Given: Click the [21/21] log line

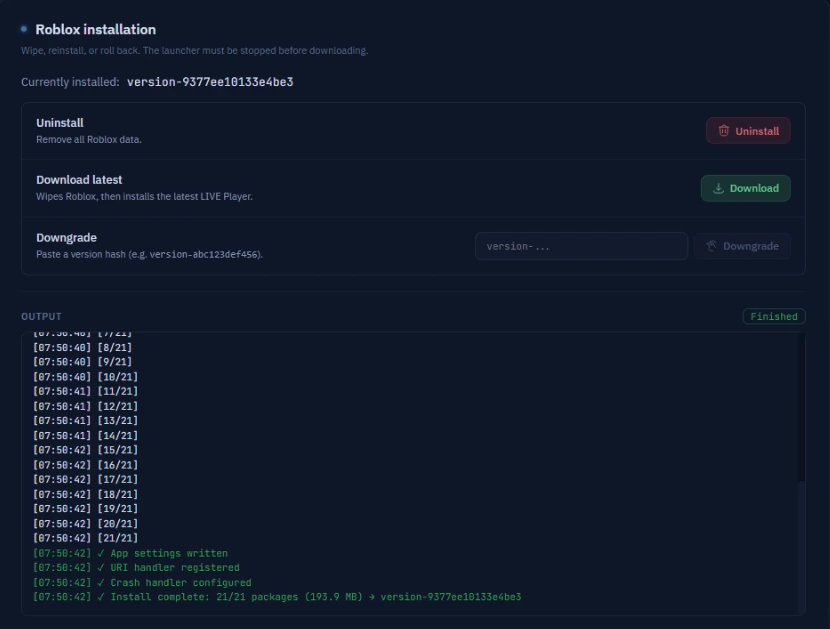Looking at the screenshot, I should point(85,538).
